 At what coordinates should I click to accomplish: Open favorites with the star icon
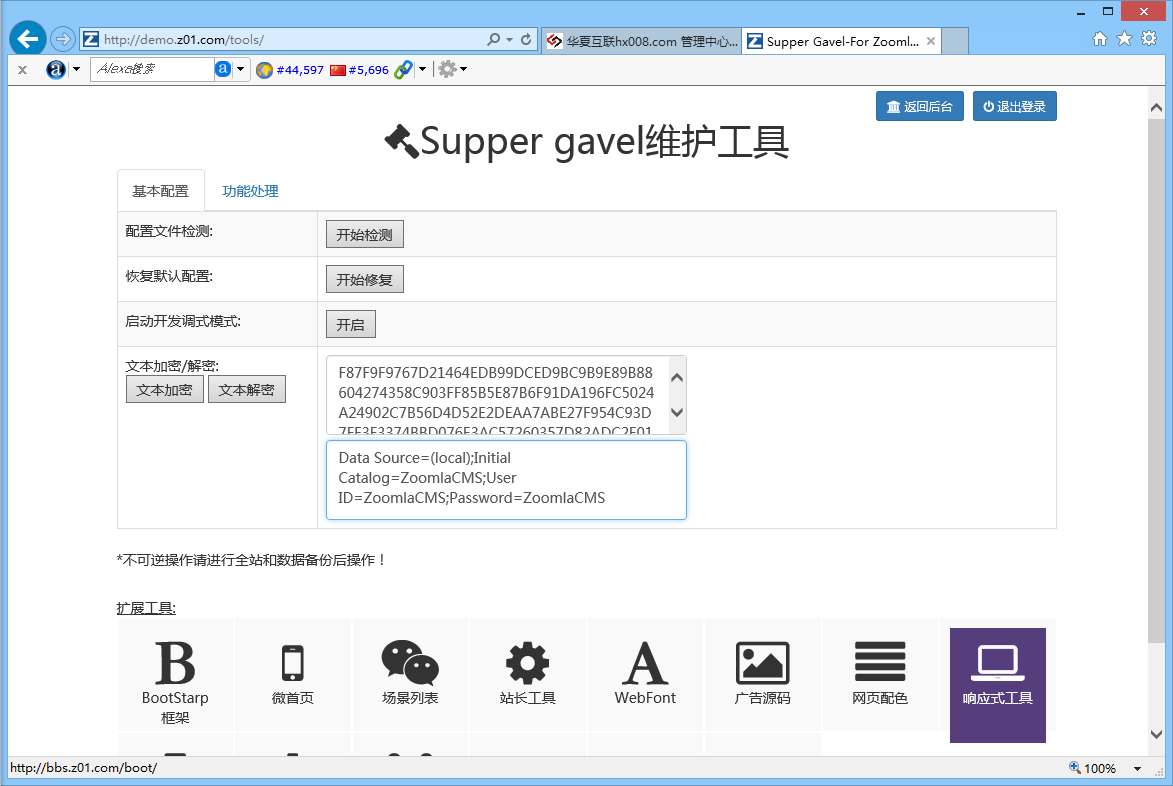coord(1124,39)
